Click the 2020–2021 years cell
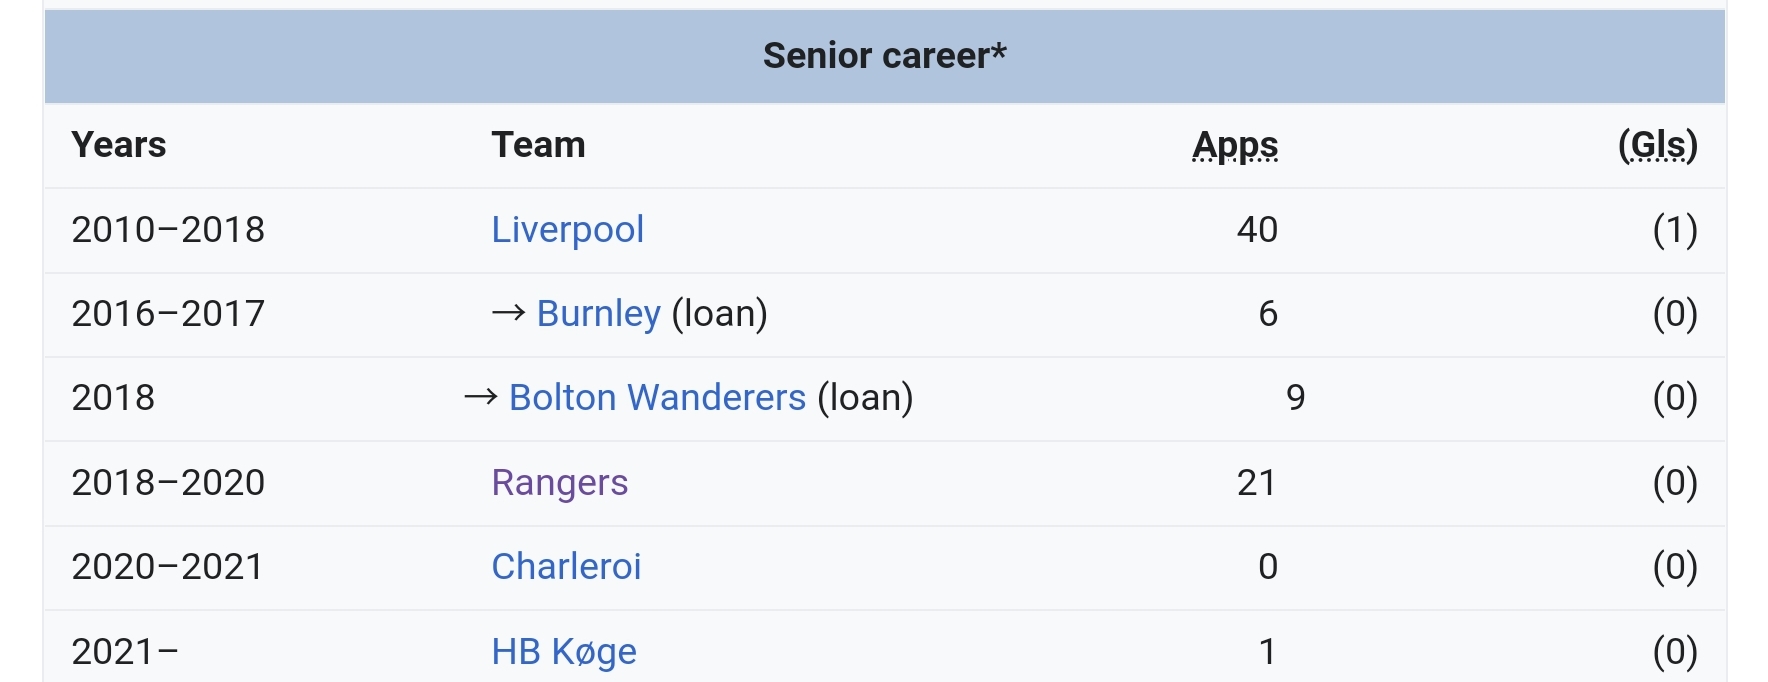This screenshot has height=682, width=1768. click(168, 567)
